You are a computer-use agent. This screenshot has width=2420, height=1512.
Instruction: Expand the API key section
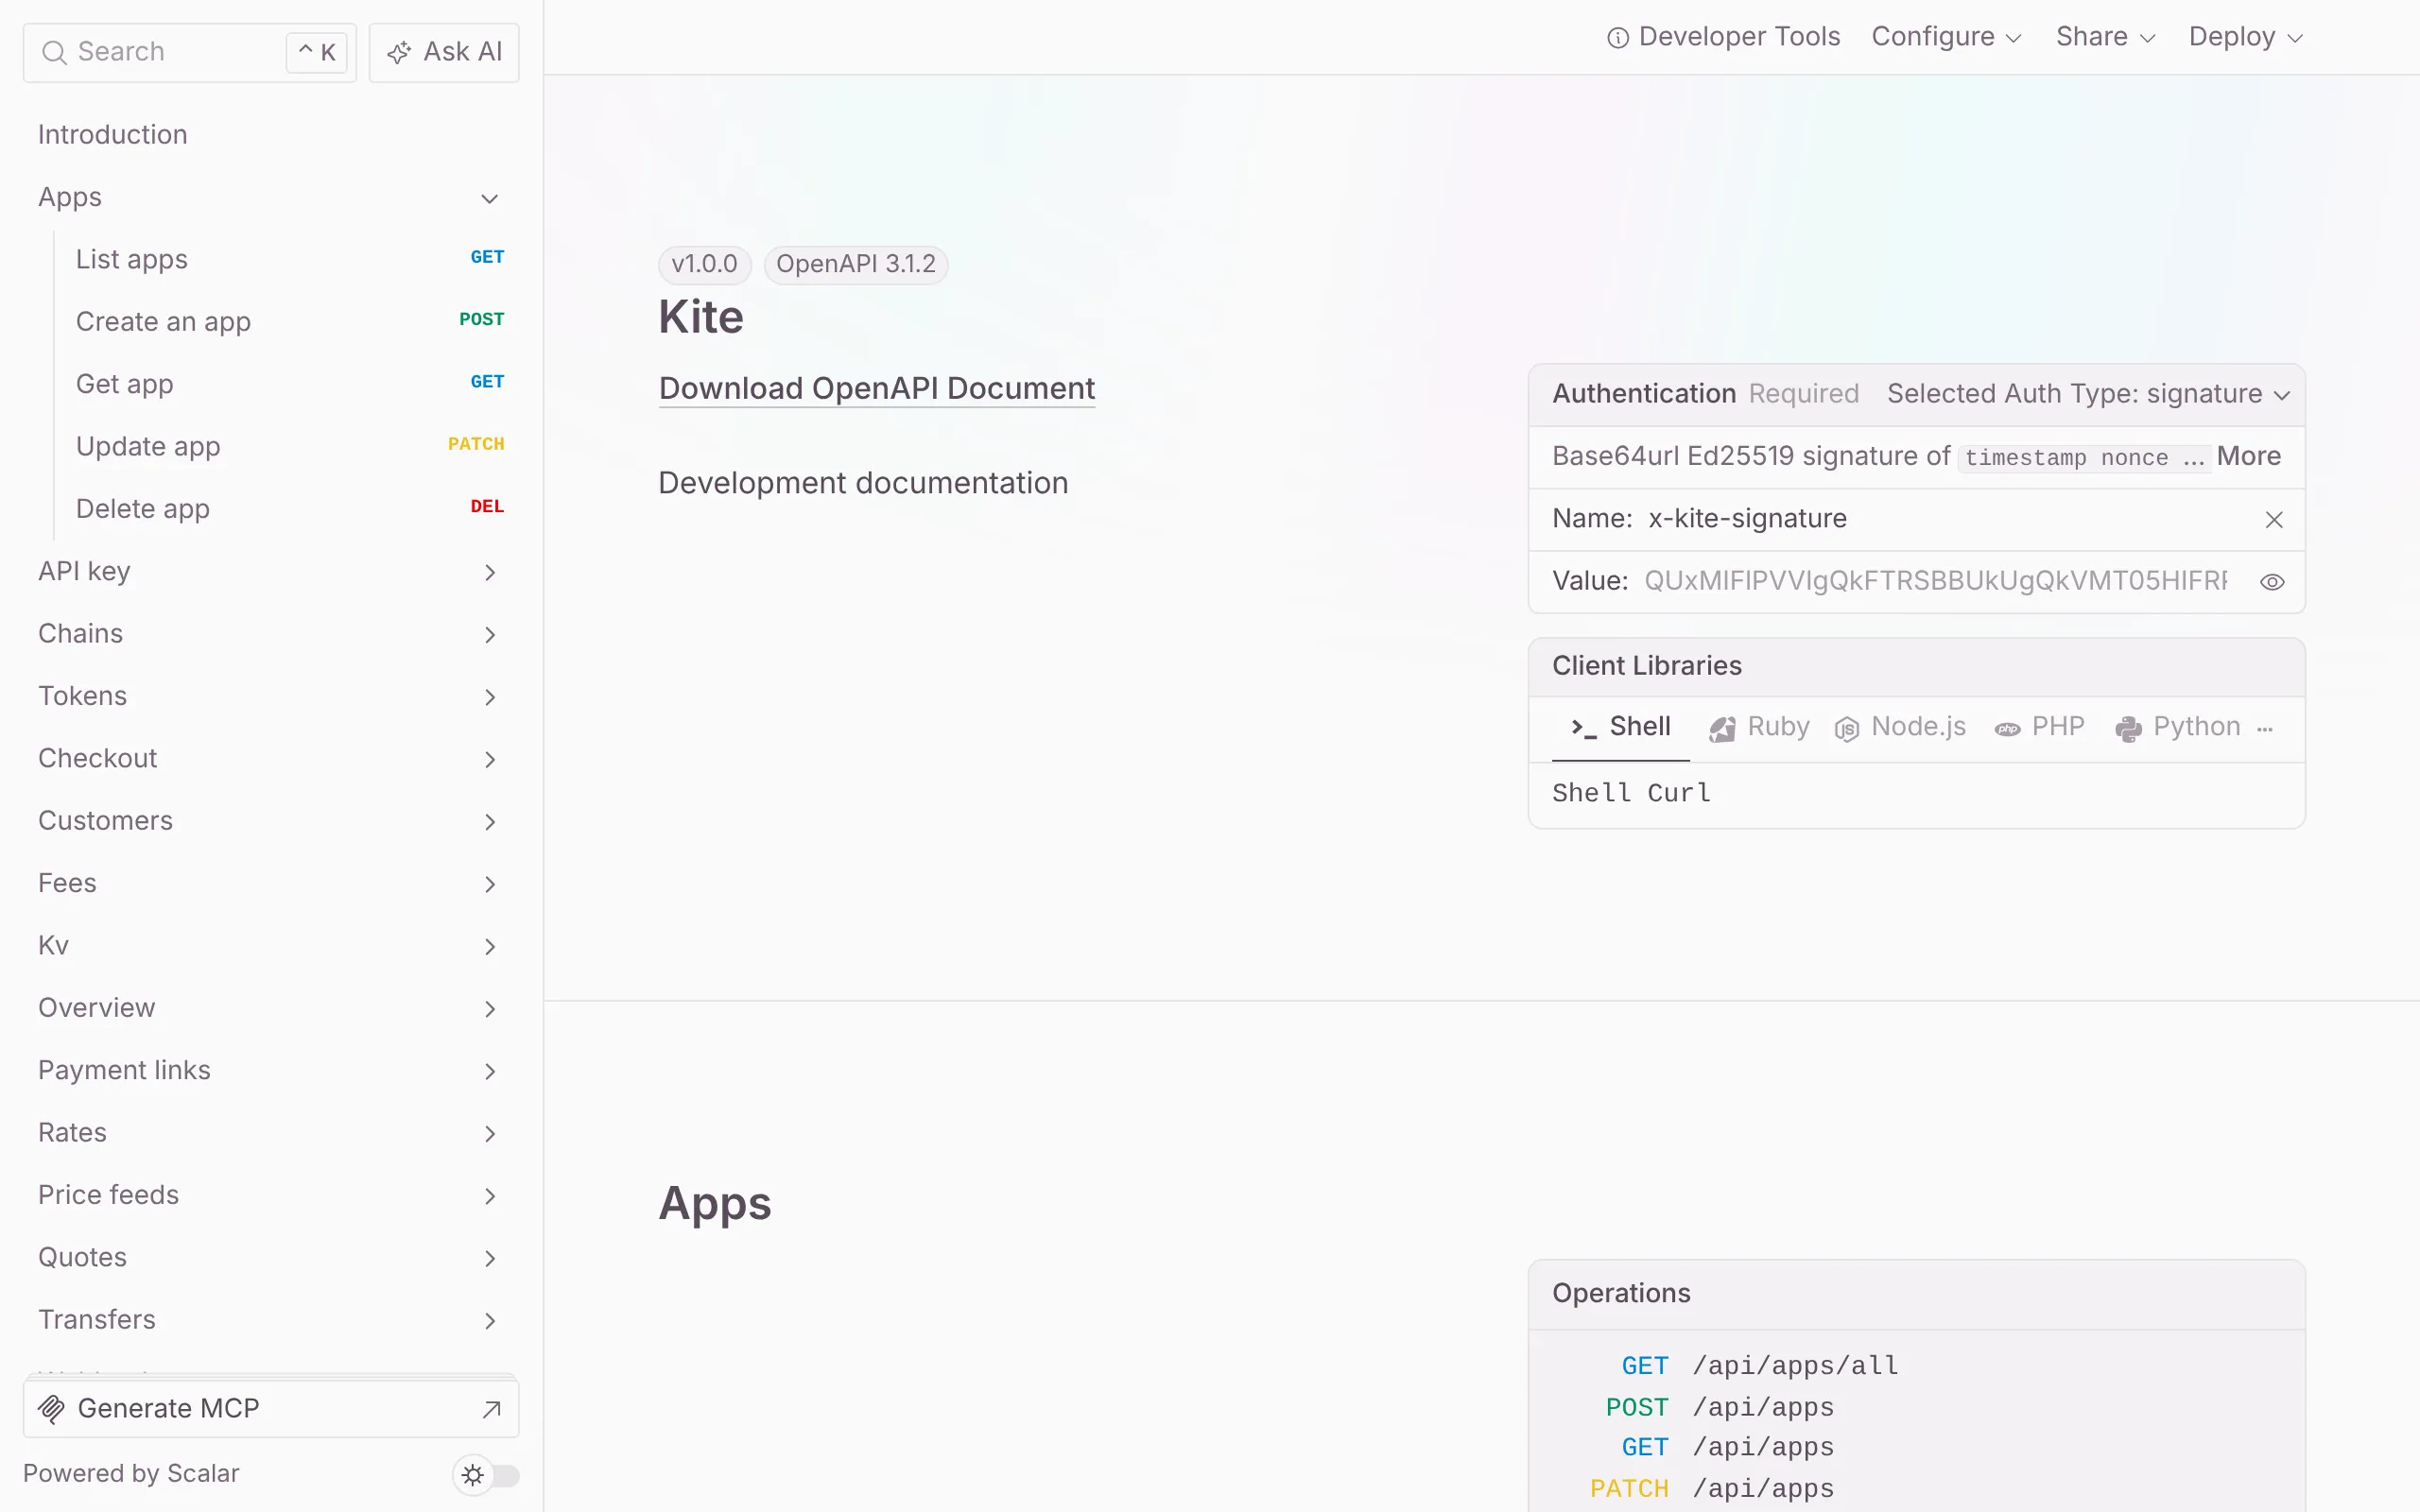(490, 572)
